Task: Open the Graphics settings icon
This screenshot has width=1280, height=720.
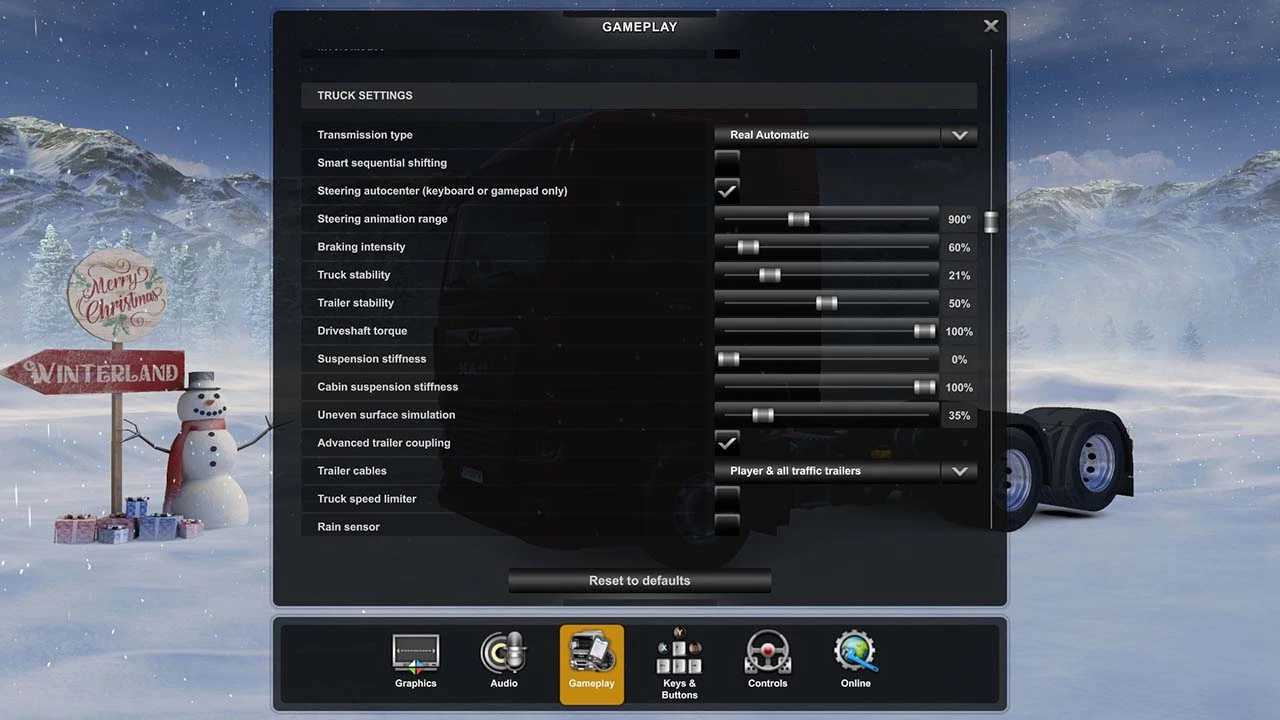Action: coord(415,655)
